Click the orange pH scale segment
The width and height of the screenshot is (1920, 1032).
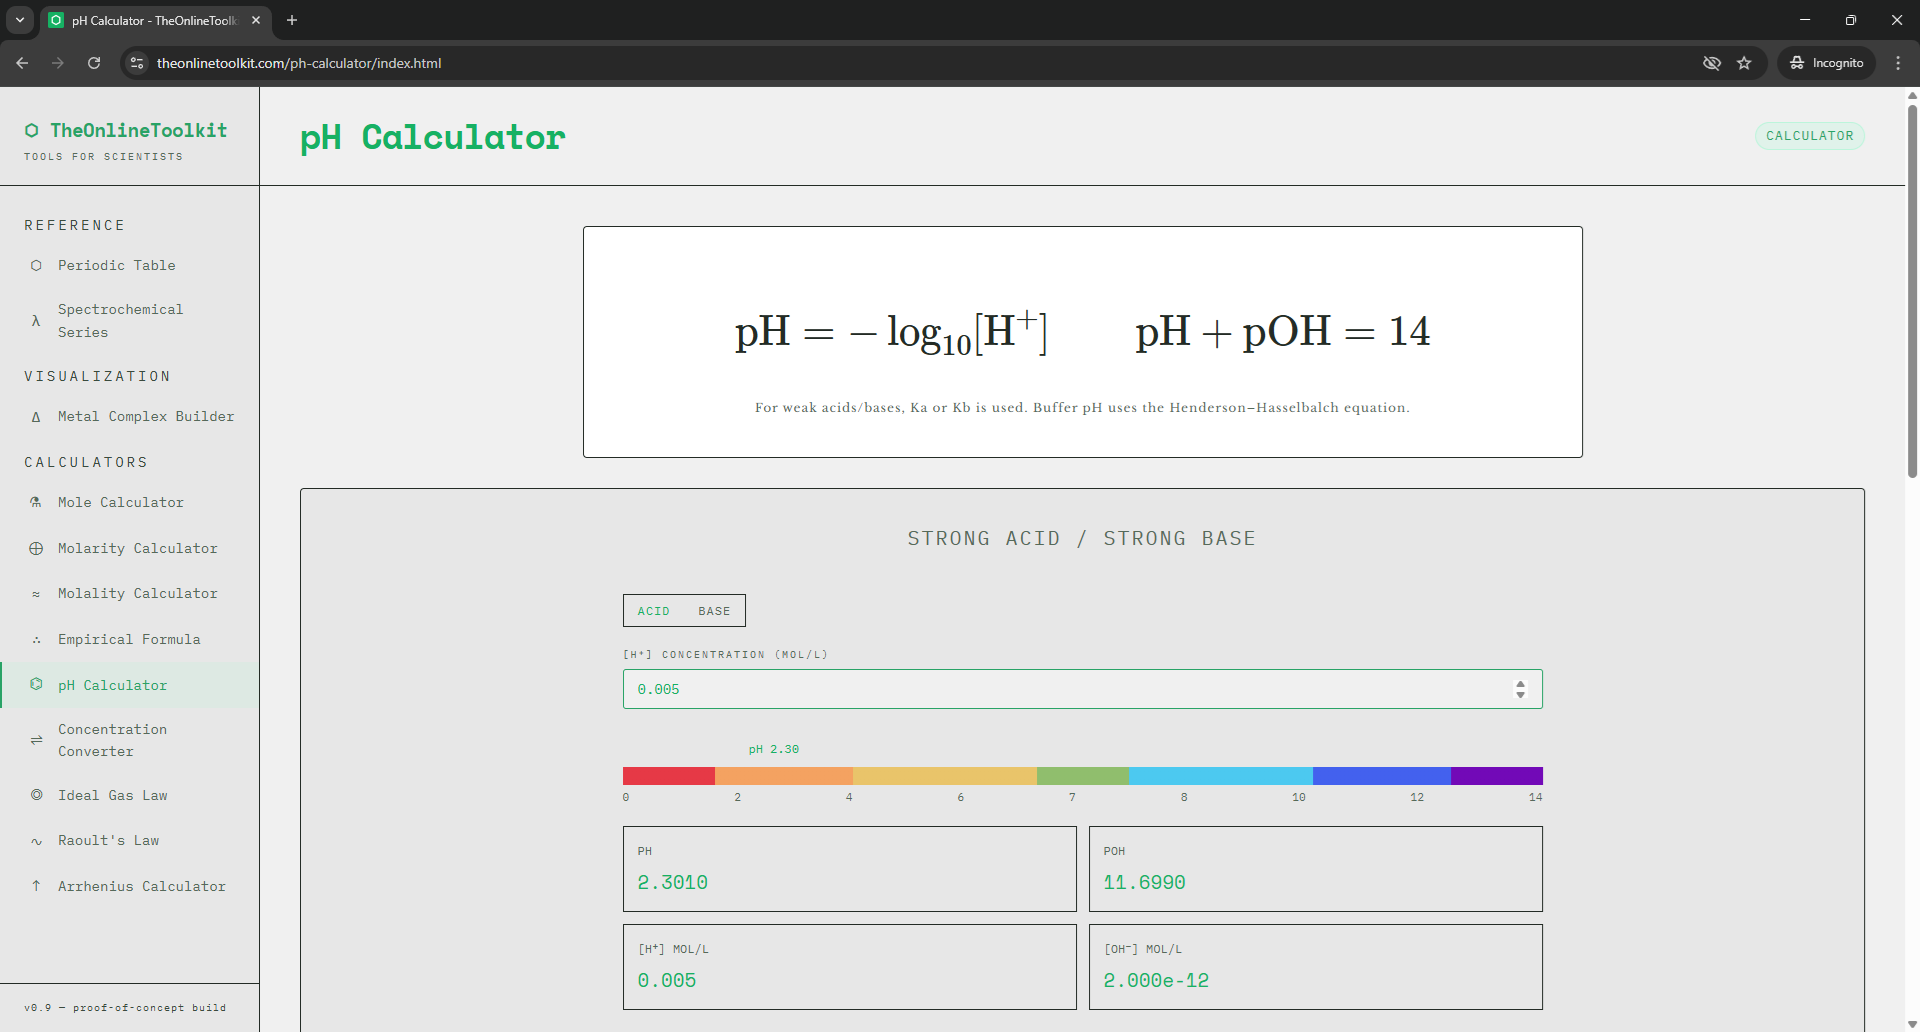point(784,776)
